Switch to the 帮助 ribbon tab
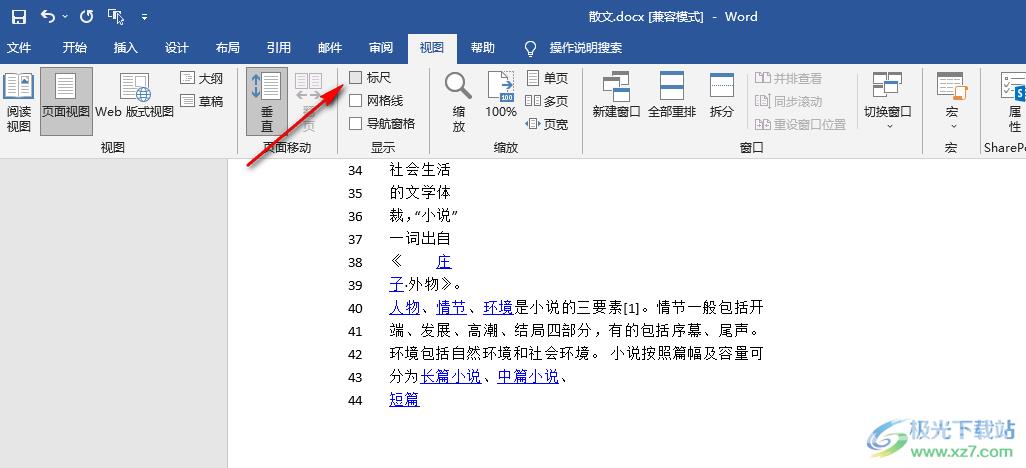Viewport: 1026px width, 468px height. pyautogui.click(x=483, y=48)
